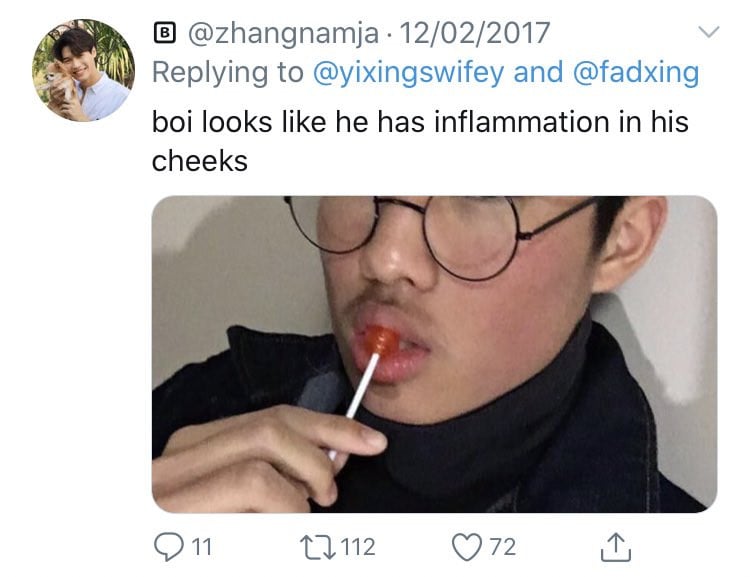Share the tweet via the upload arrow icon
The height and width of the screenshot is (577, 750).
616,546
